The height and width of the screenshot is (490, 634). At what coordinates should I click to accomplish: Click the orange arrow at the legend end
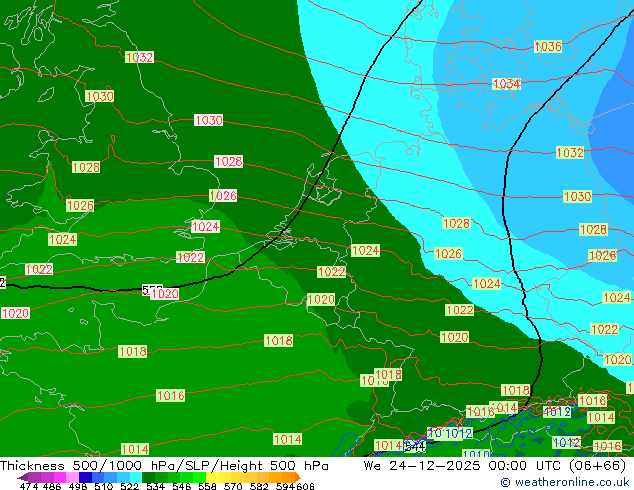[298, 477]
